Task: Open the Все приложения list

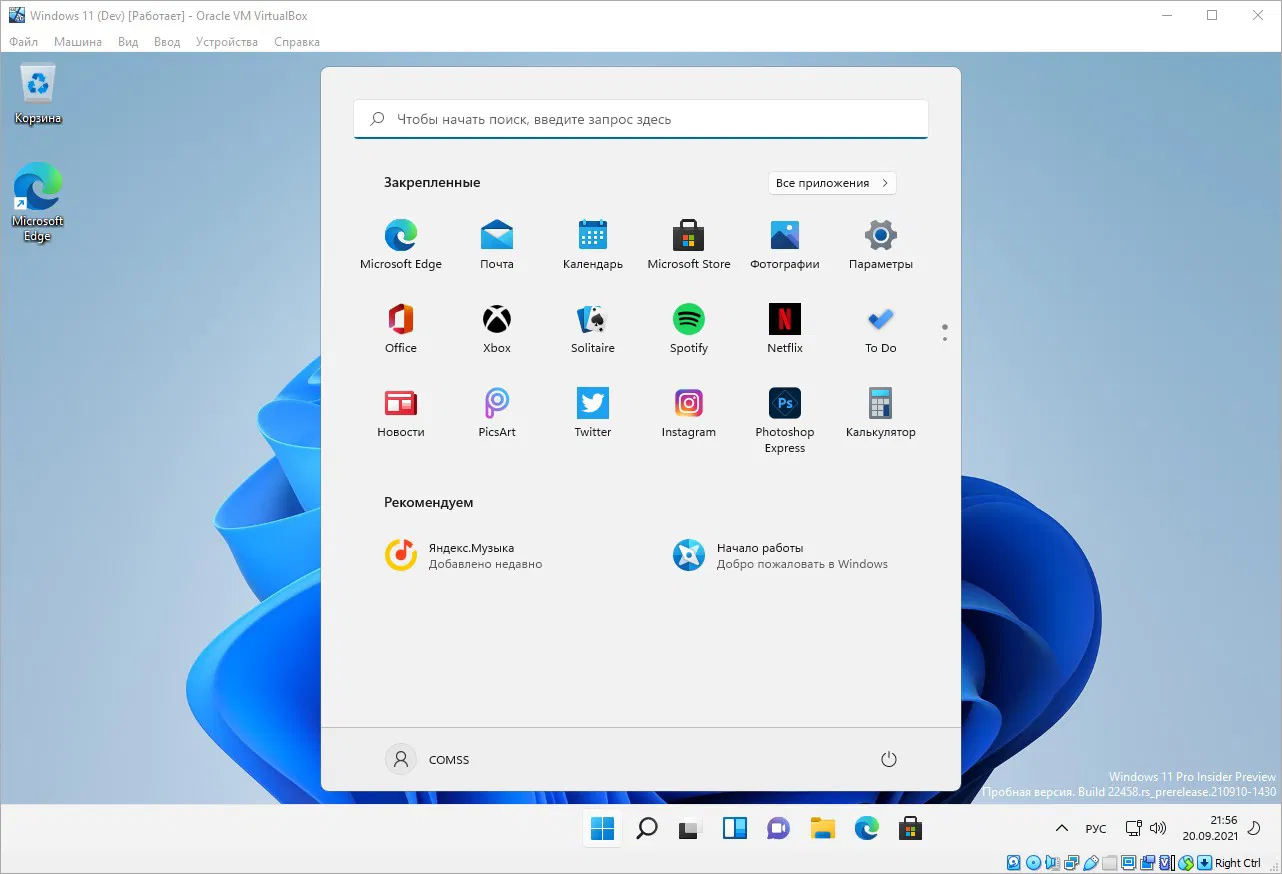Action: coord(832,183)
